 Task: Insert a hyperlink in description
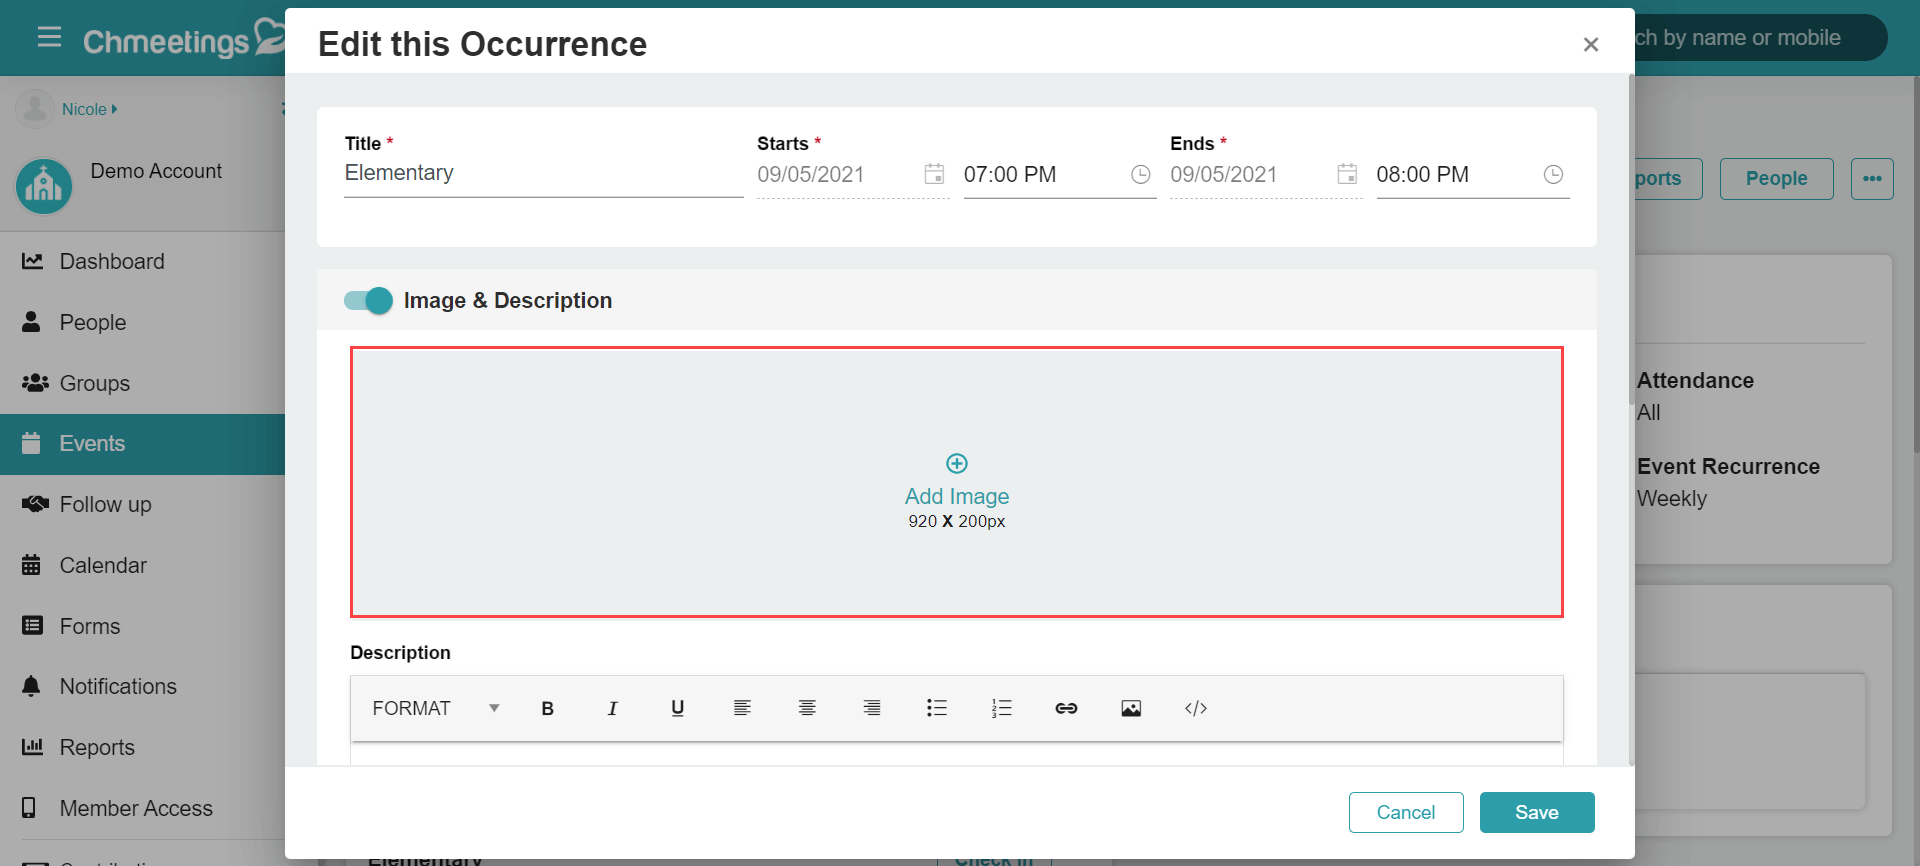point(1066,708)
